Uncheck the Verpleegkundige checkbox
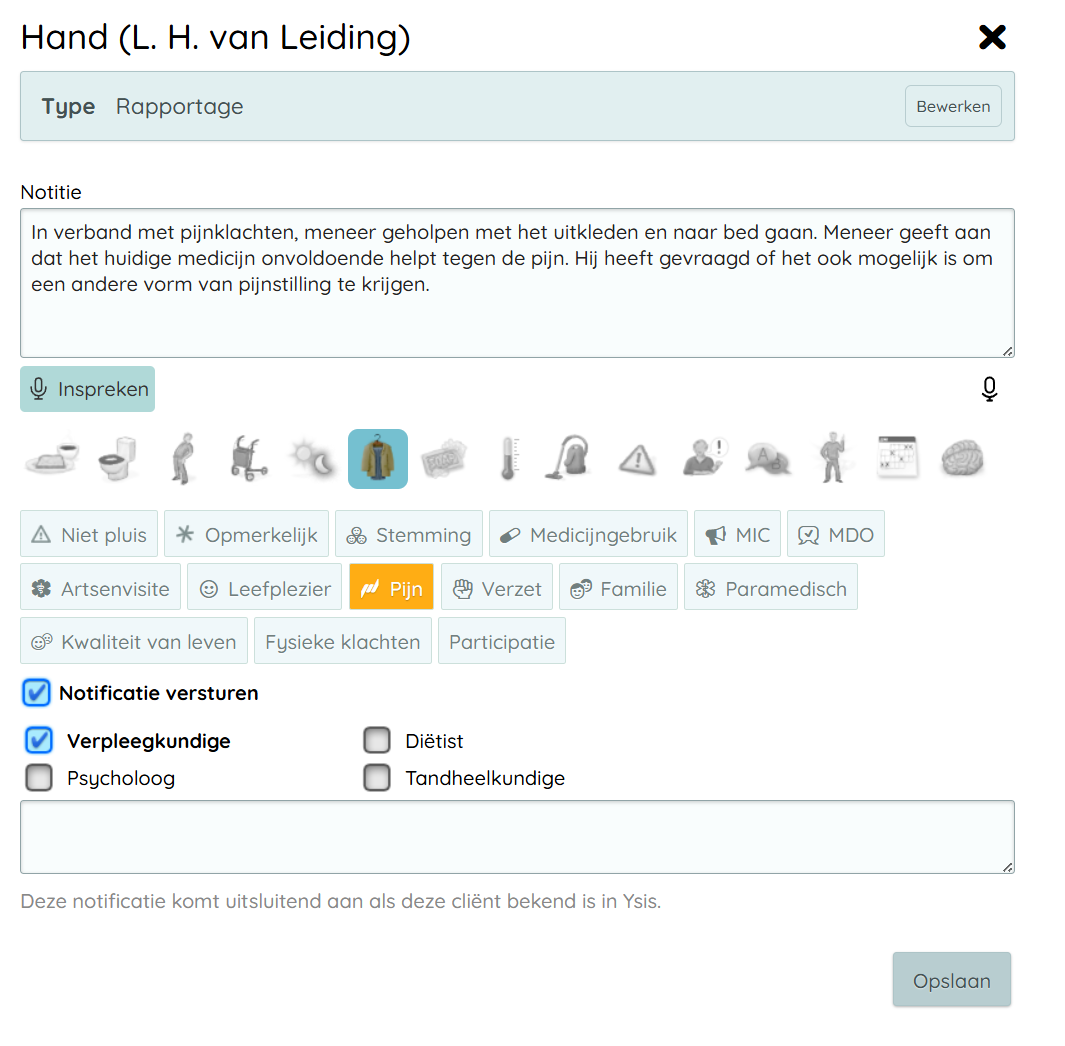 pyautogui.click(x=39, y=741)
